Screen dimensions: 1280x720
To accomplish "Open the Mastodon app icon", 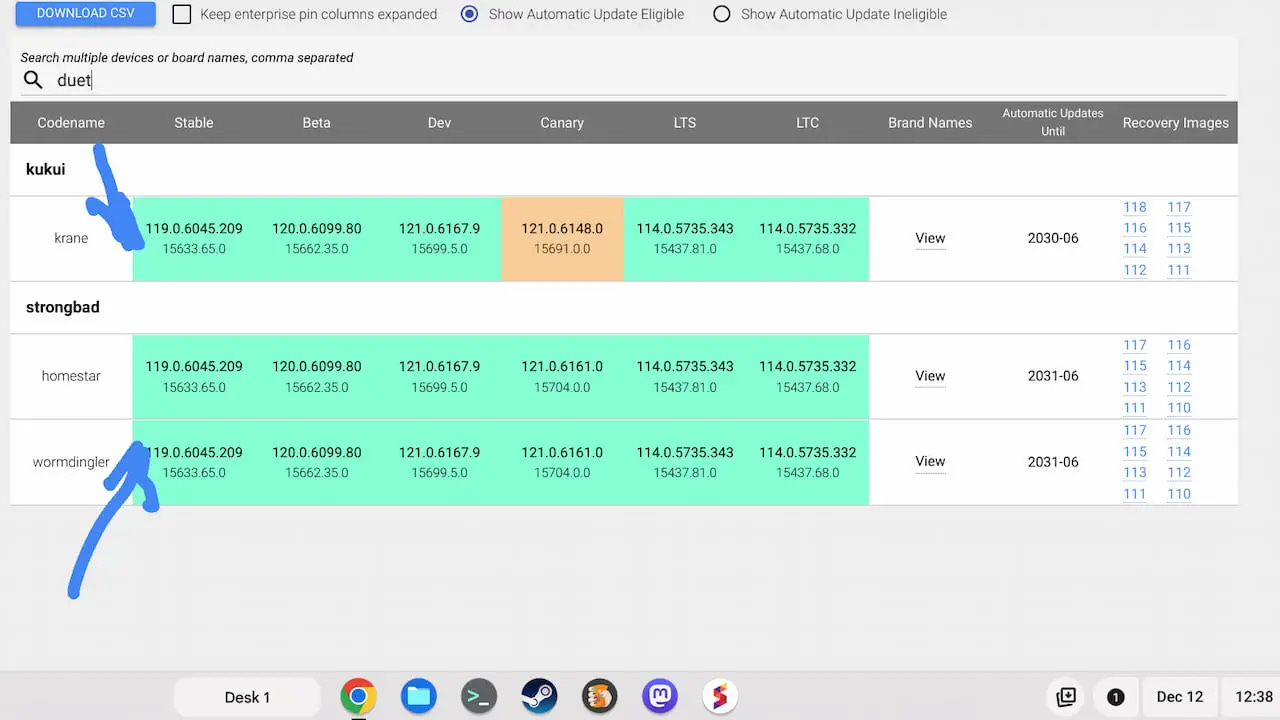I will (660, 697).
